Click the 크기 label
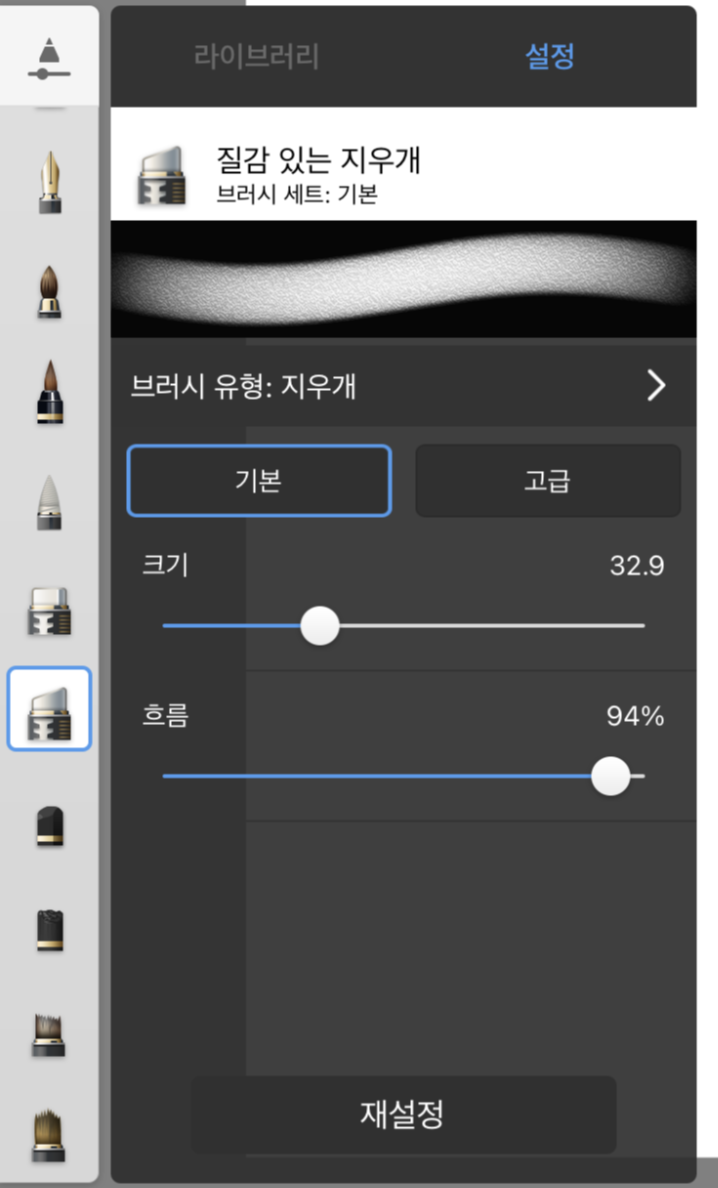 click(x=165, y=565)
